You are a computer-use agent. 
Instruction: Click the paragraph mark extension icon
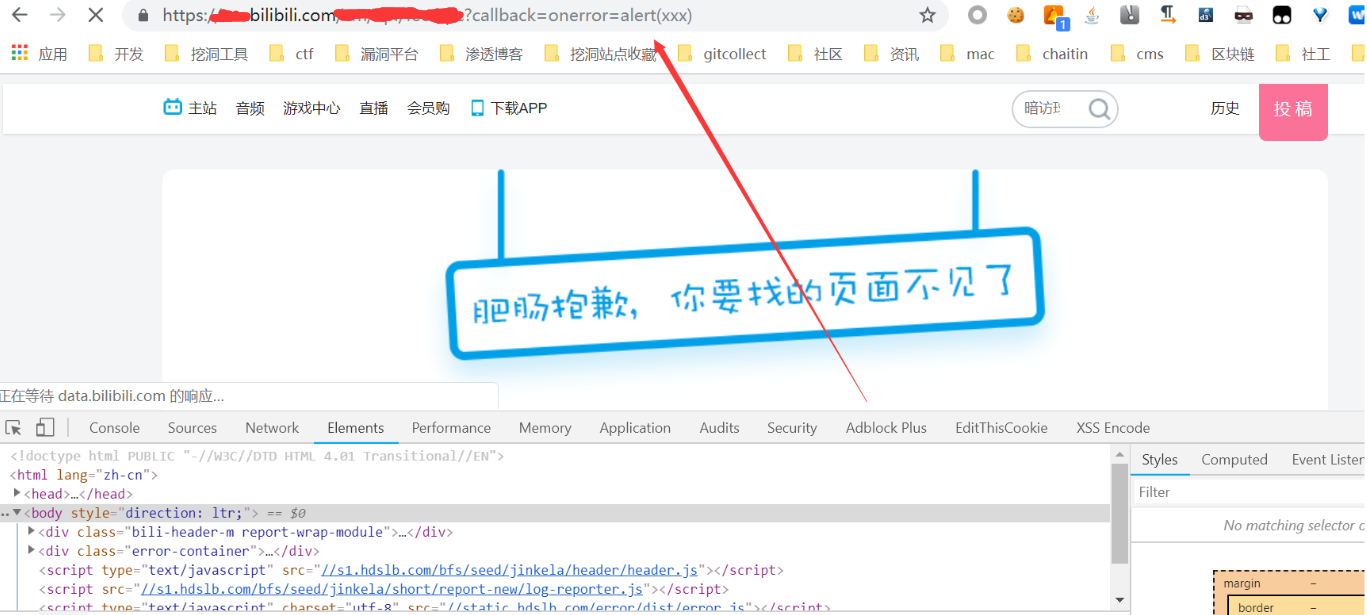click(x=1167, y=15)
